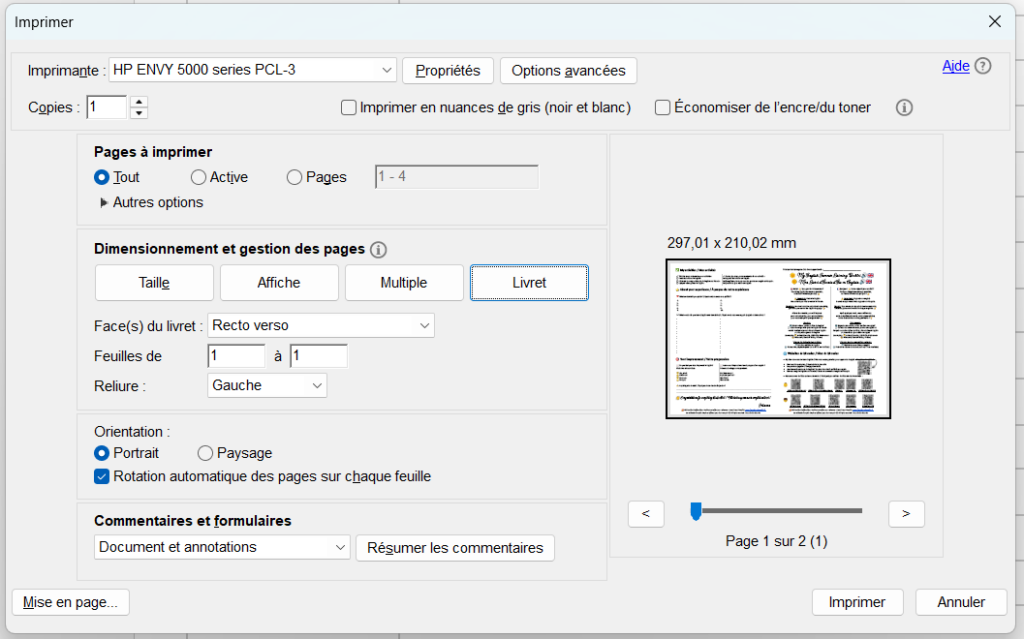Open Document et annotations dropdown
The height and width of the screenshot is (639, 1024).
click(222, 548)
